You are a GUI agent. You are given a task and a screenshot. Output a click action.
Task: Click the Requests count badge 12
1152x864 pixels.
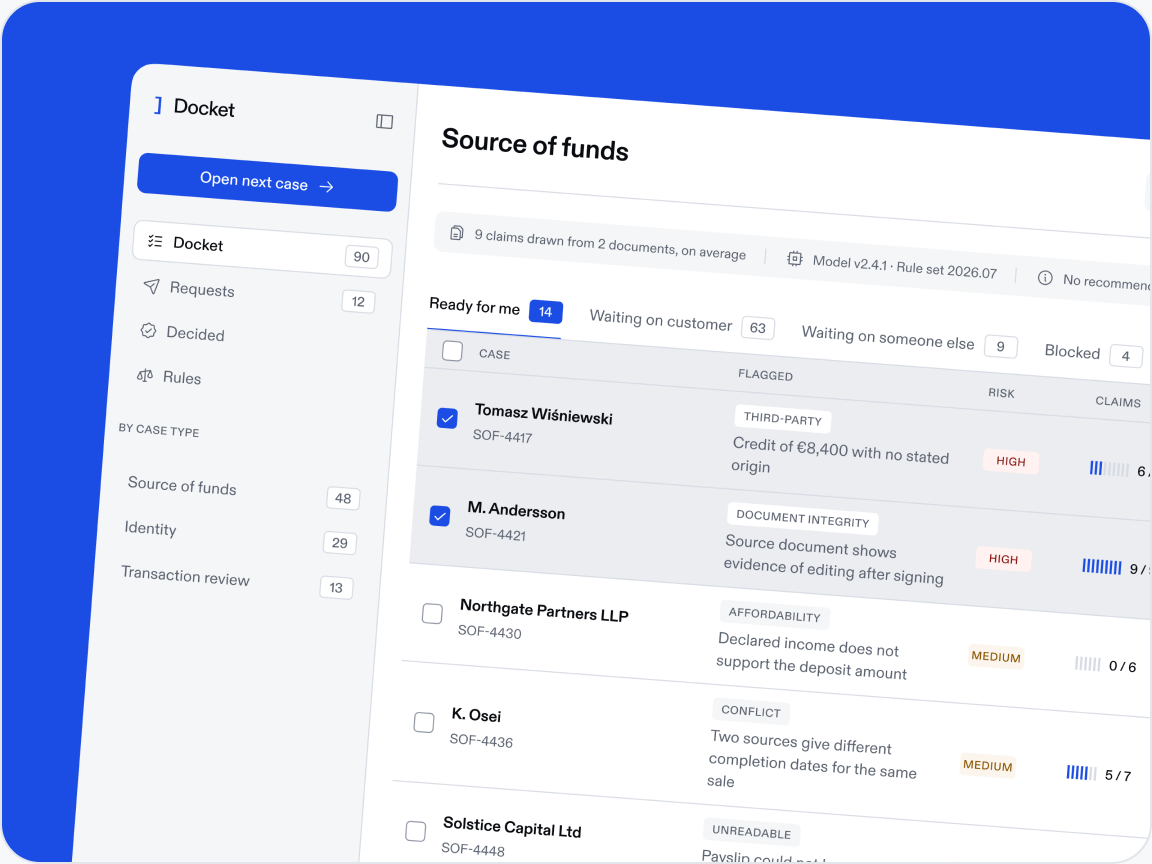coord(358,301)
